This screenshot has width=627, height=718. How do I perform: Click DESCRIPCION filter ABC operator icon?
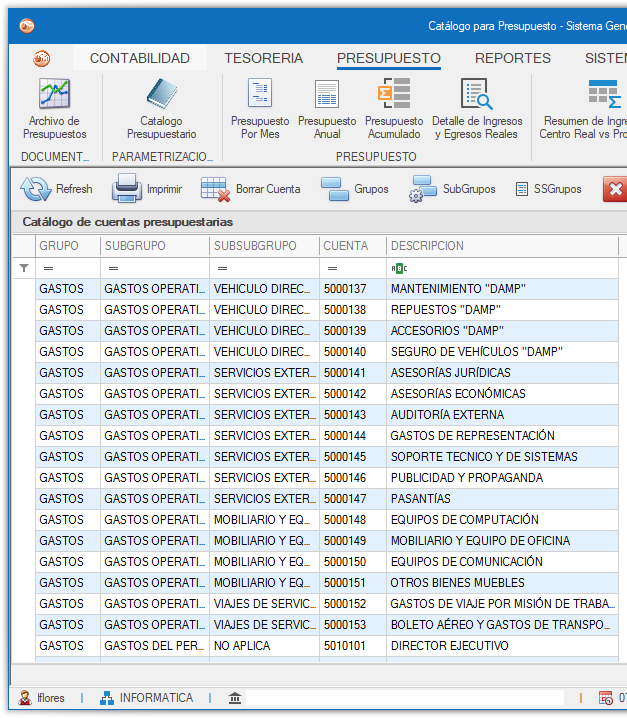click(x=399, y=268)
